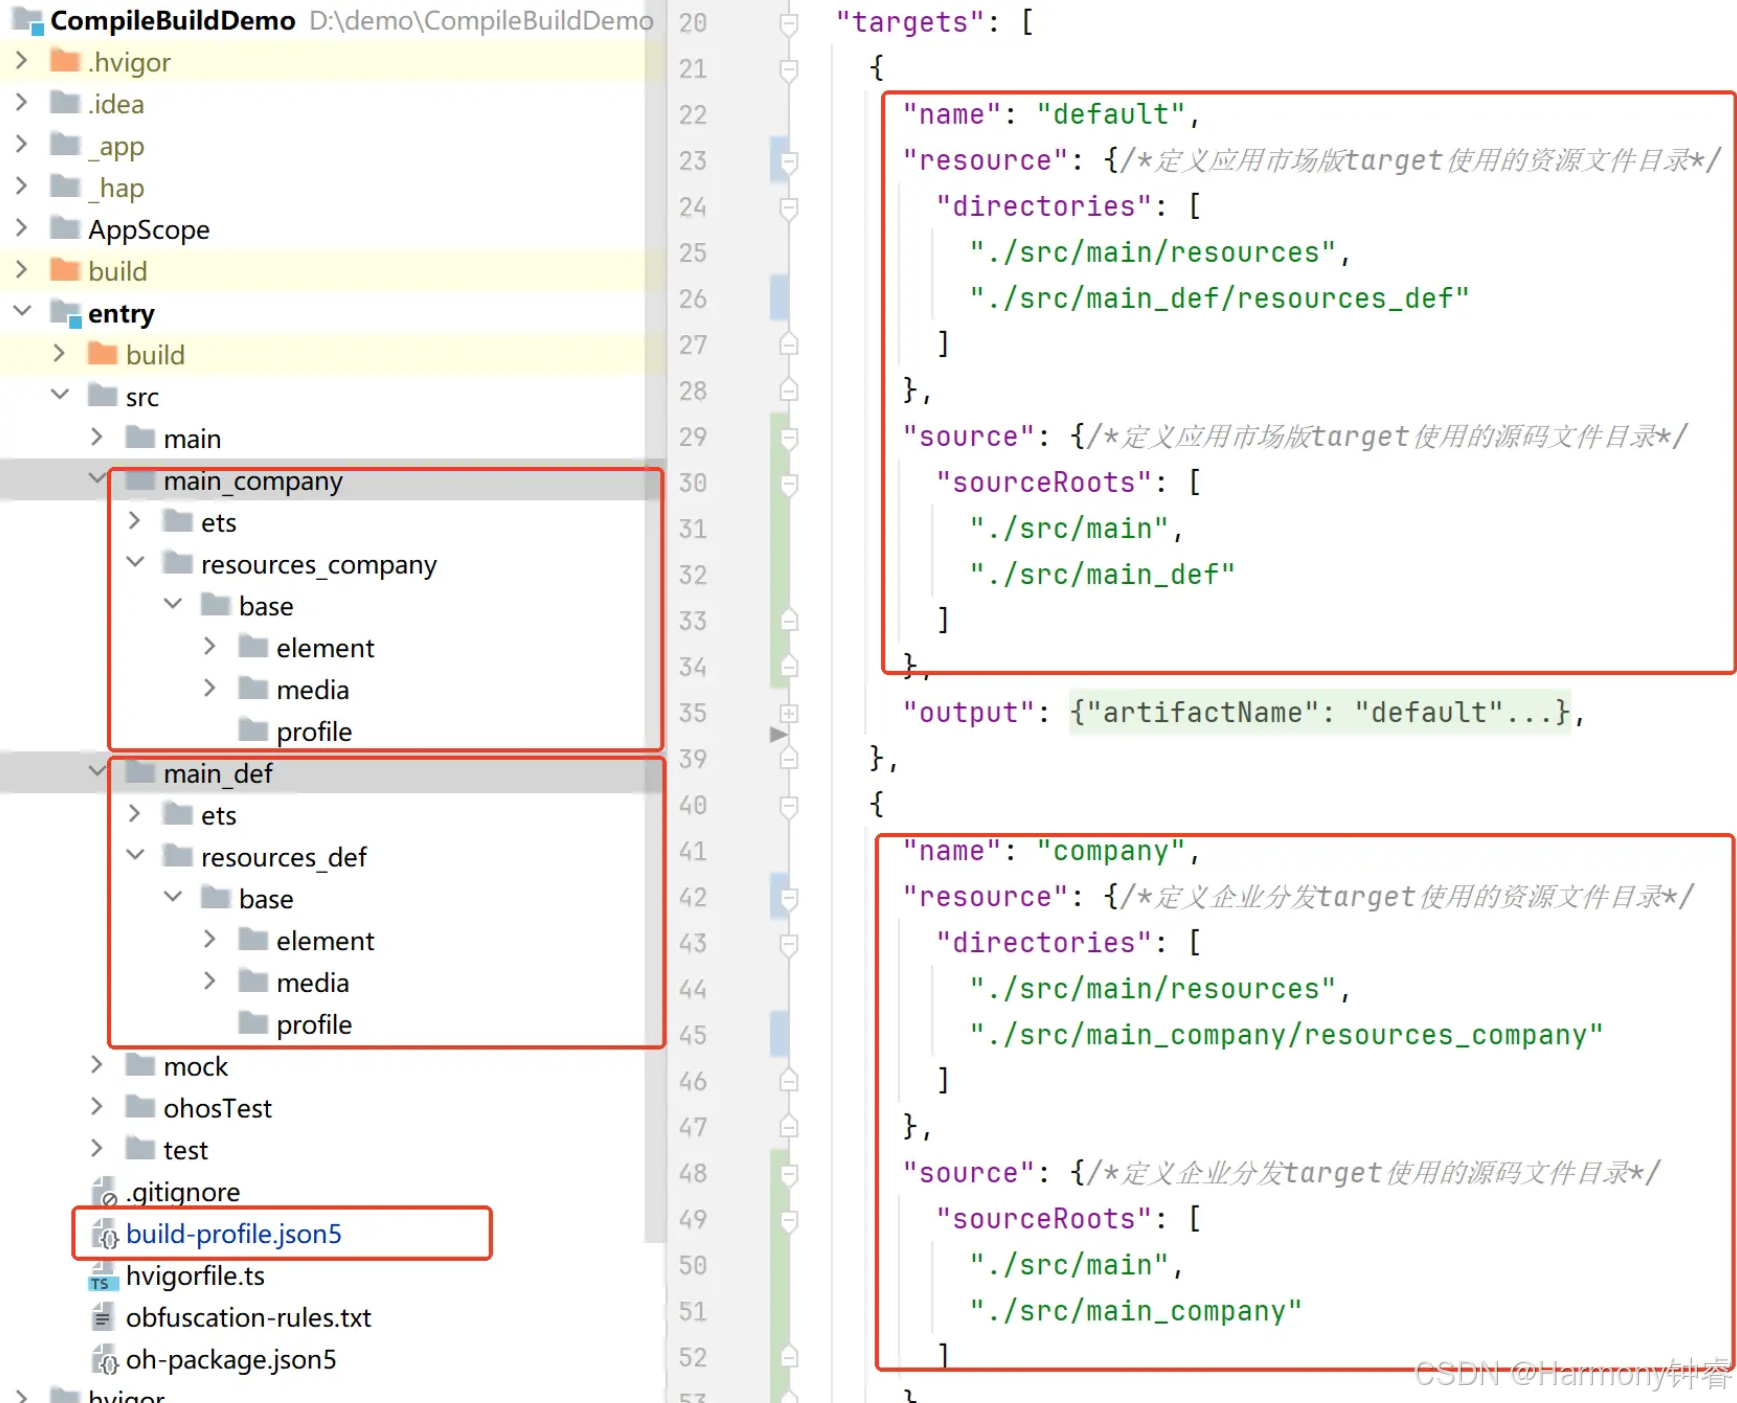Select profile folder under resources_company
The height and width of the screenshot is (1403, 1737).
(x=314, y=732)
